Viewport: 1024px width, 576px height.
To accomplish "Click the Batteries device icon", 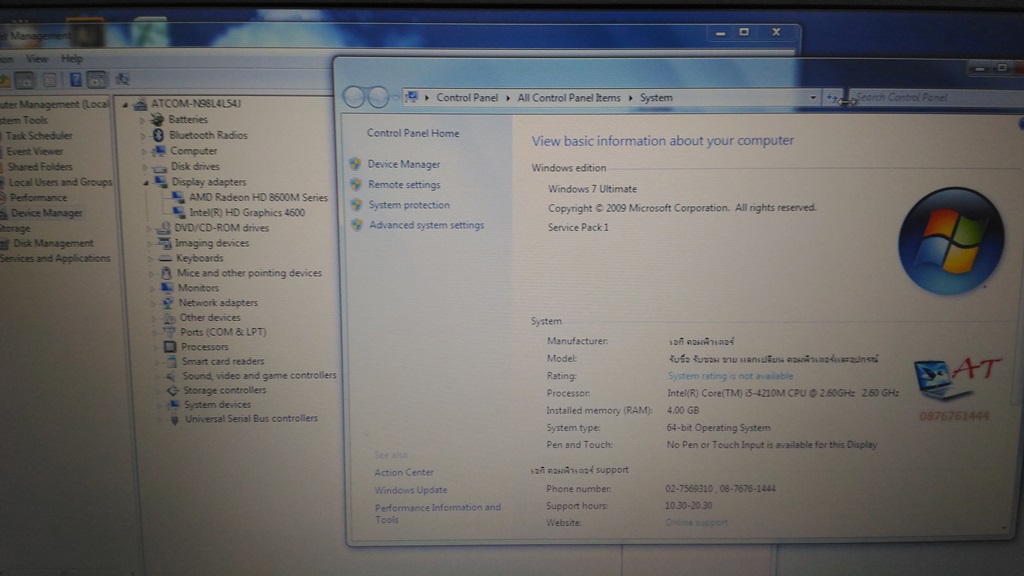I will click(x=159, y=120).
